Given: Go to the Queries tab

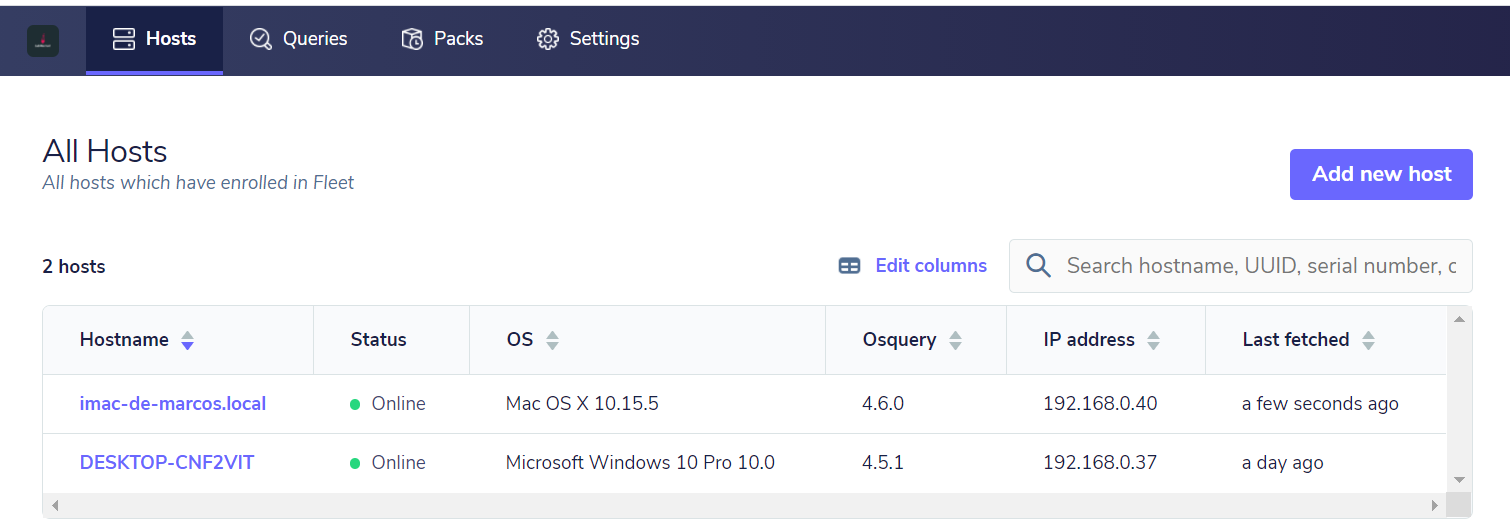Looking at the screenshot, I should 298,40.
